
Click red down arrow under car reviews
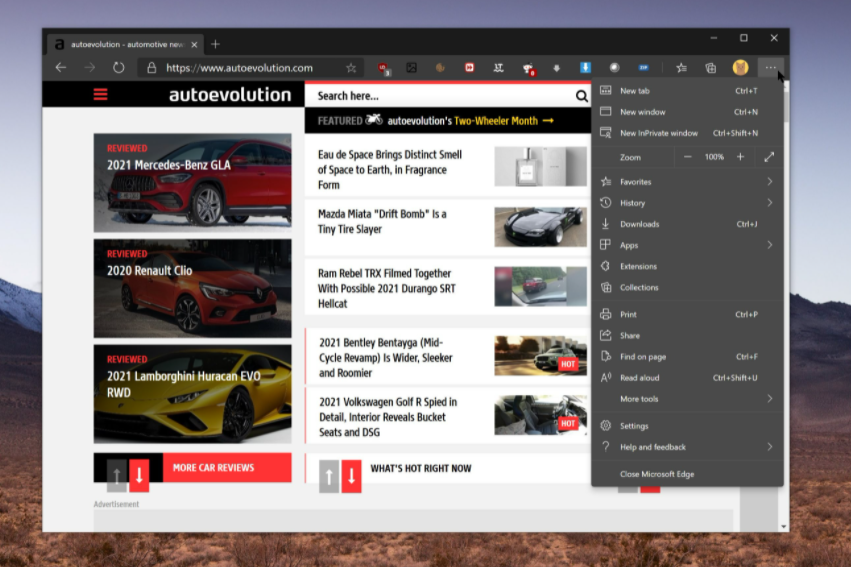coord(139,475)
